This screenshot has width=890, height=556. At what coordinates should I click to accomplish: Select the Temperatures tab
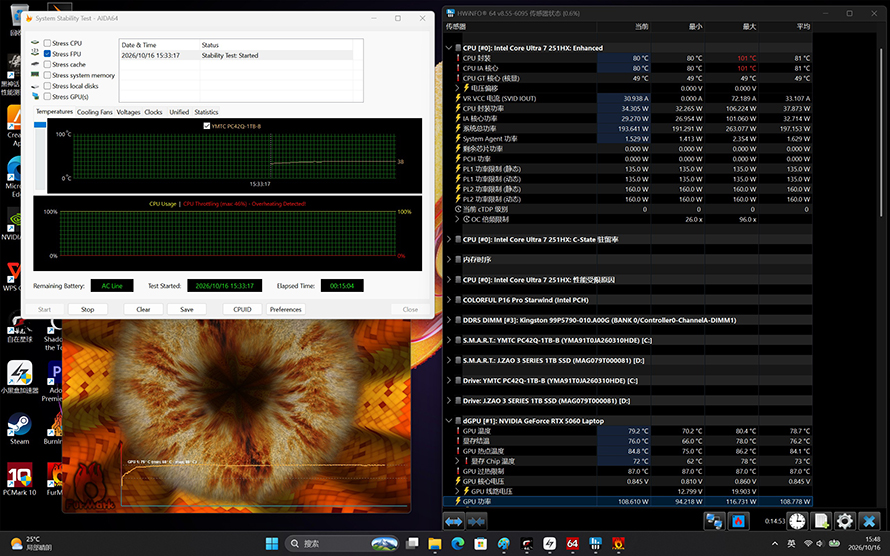point(54,112)
